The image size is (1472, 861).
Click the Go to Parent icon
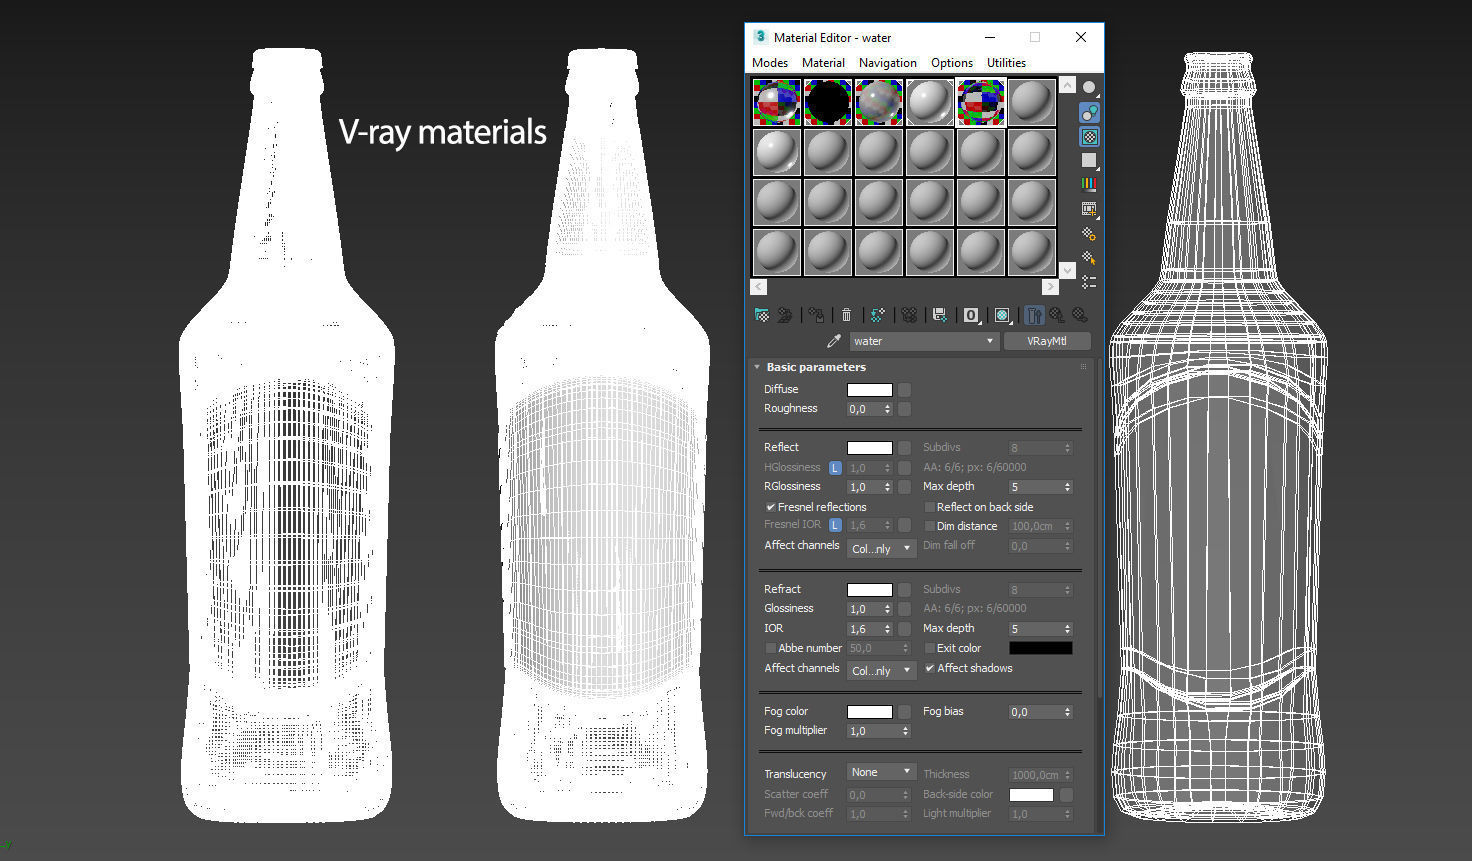pyautogui.click(x=1057, y=315)
